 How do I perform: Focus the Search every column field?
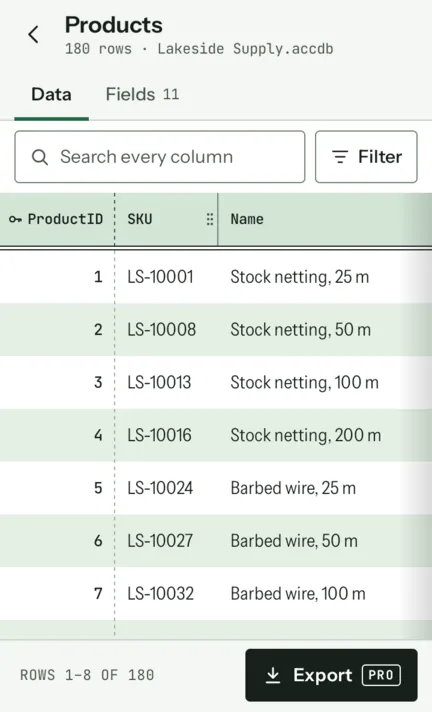coord(160,157)
